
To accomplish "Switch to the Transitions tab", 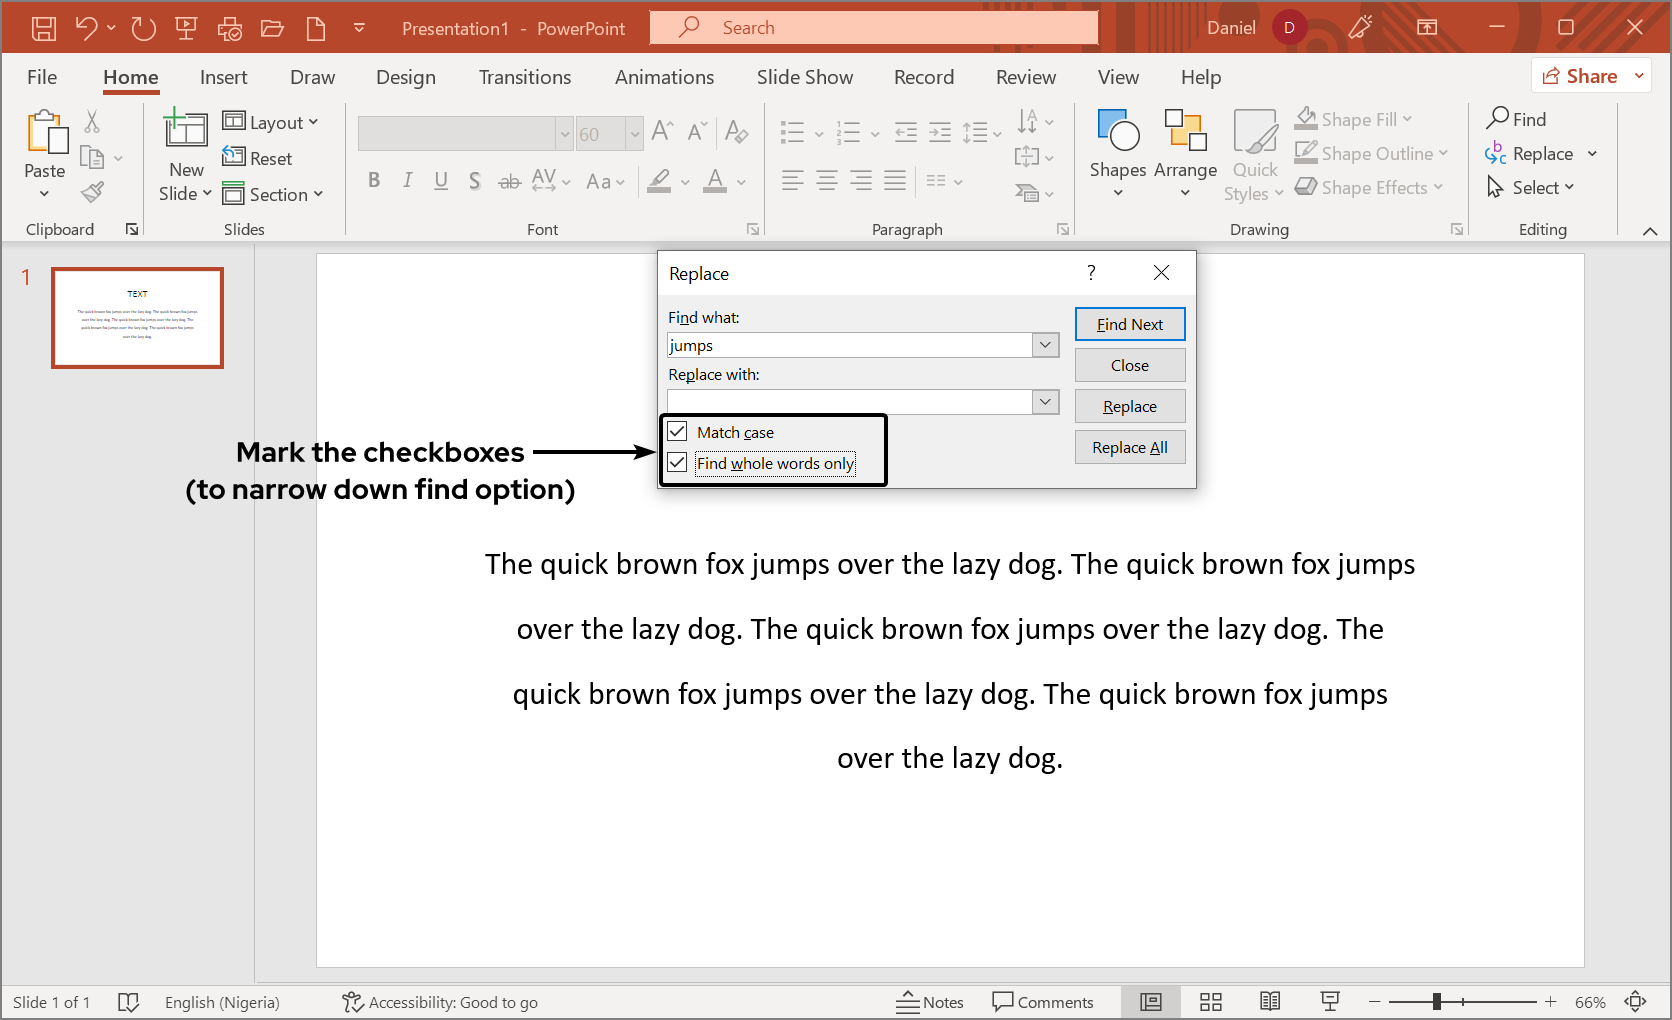I will click(524, 77).
